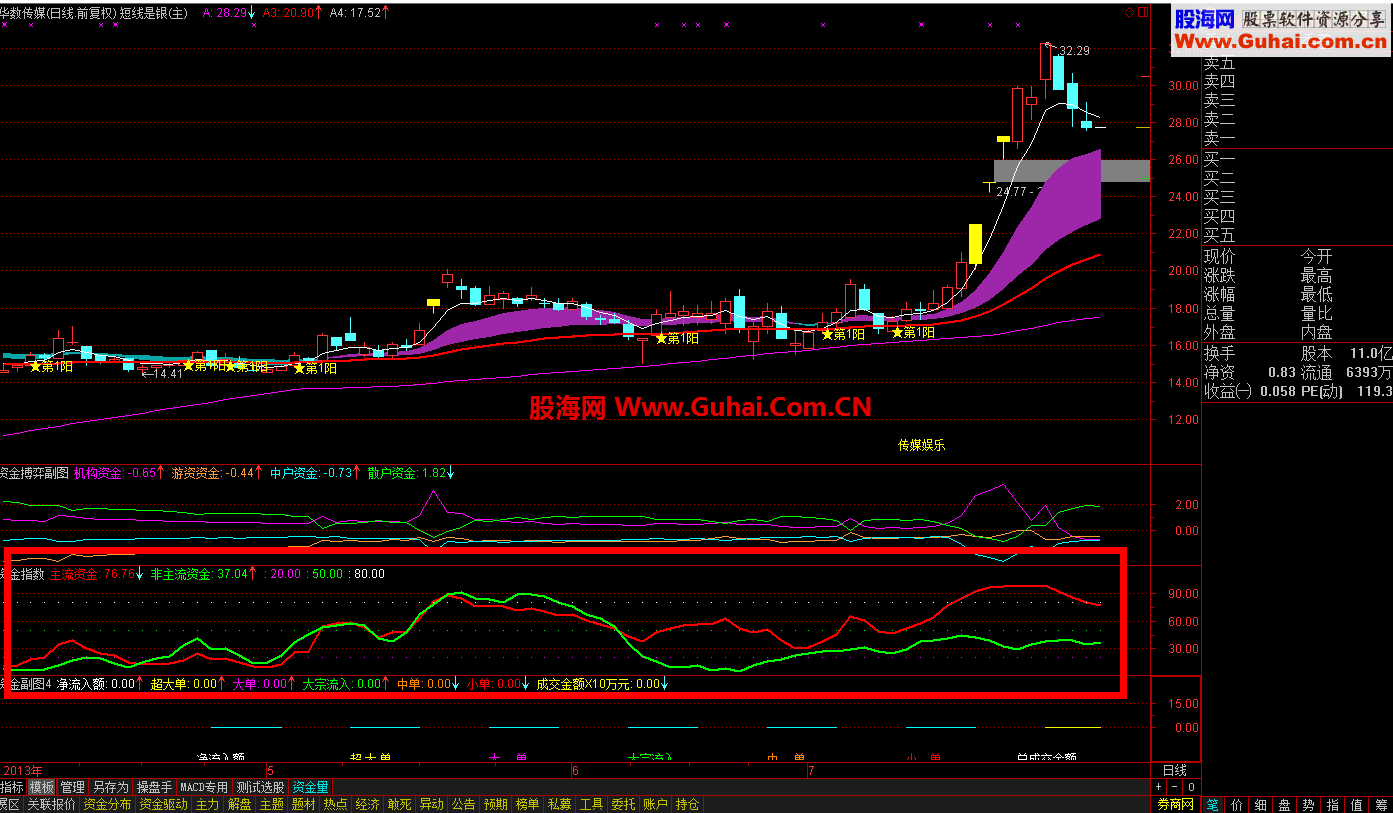
Task: Open the 公告 tab
Action: click(x=463, y=804)
